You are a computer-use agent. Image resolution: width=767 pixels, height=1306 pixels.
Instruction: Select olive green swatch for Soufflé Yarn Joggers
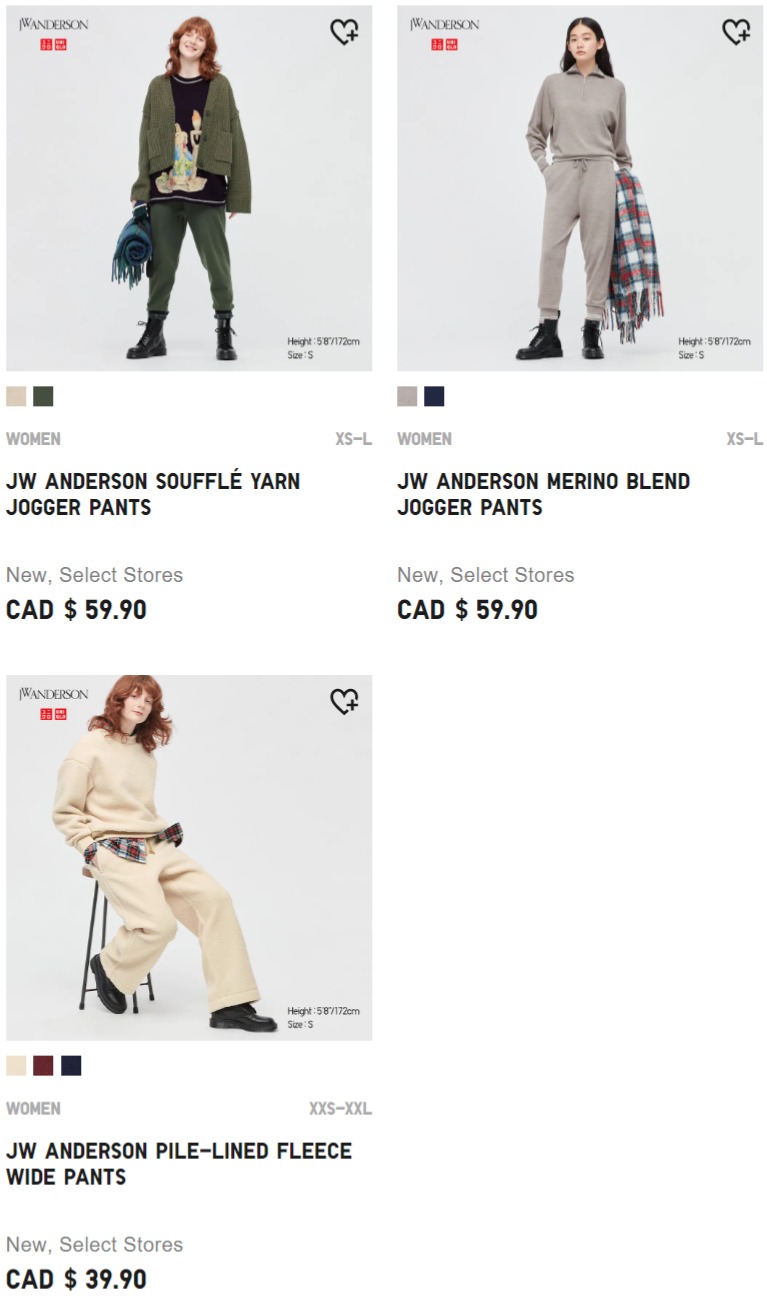pyautogui.click(x=43, y=396)
